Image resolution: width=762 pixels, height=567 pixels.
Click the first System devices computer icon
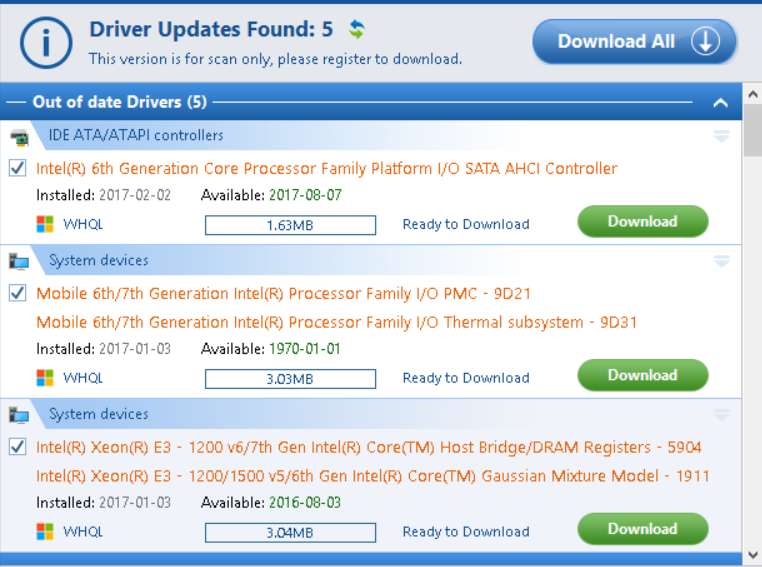(x=19, y=261)
